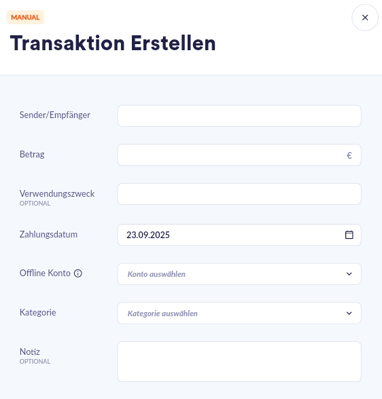Click the orange MANUAL badge

[x=25, y=17]
